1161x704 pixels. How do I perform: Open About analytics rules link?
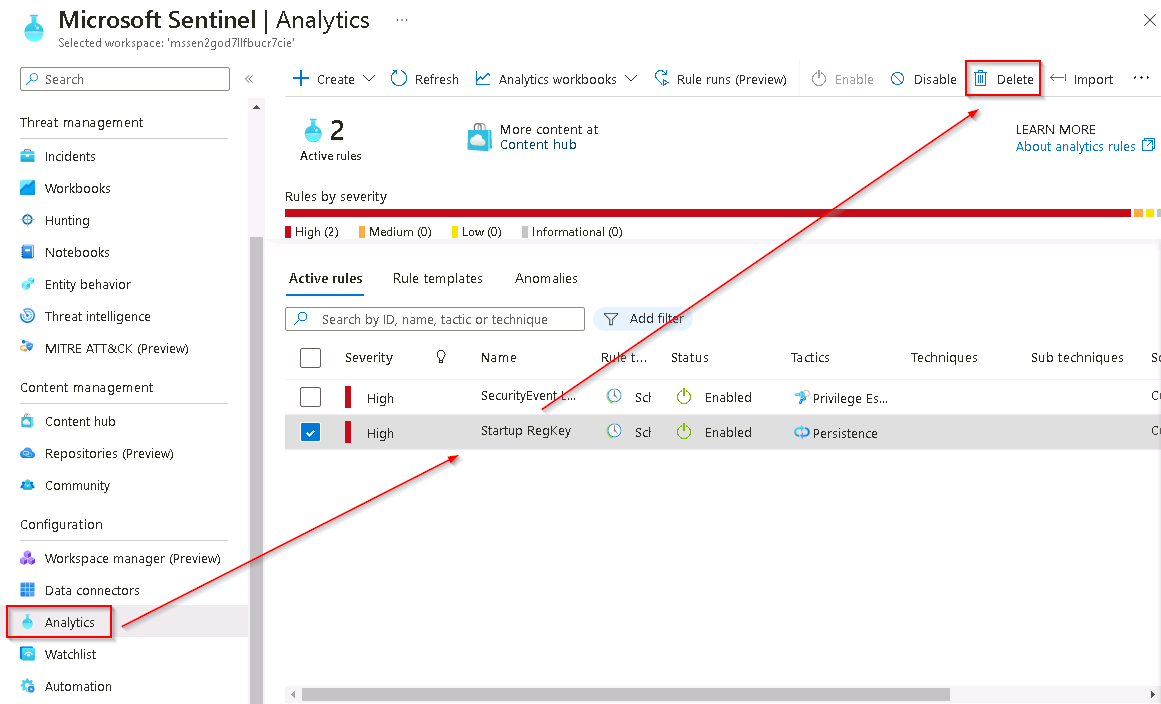pyautogui.click(x=1085, y=146)
